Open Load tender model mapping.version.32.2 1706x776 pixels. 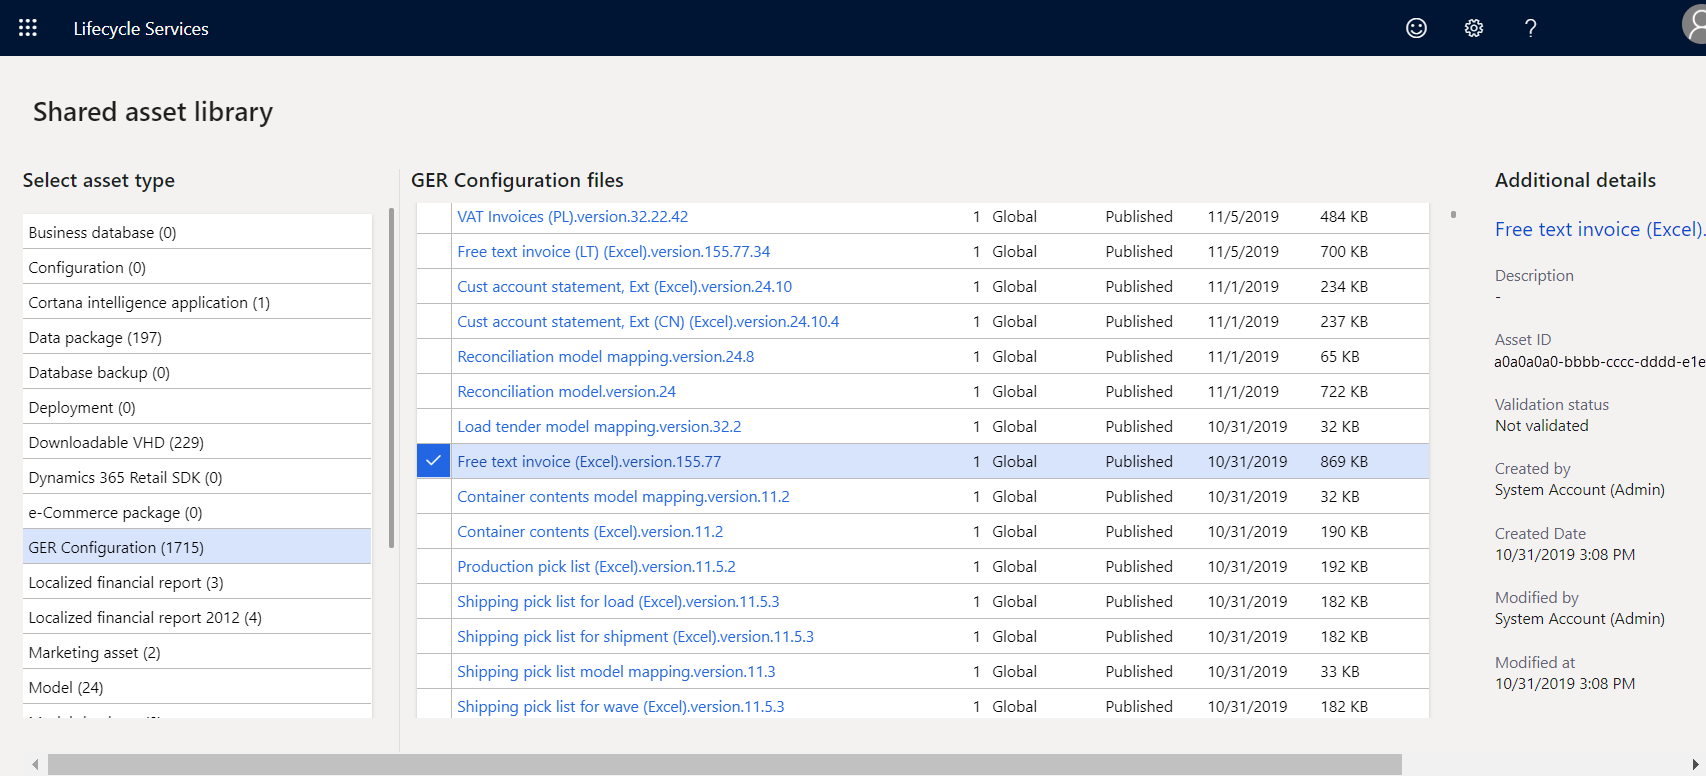[599, 426]
